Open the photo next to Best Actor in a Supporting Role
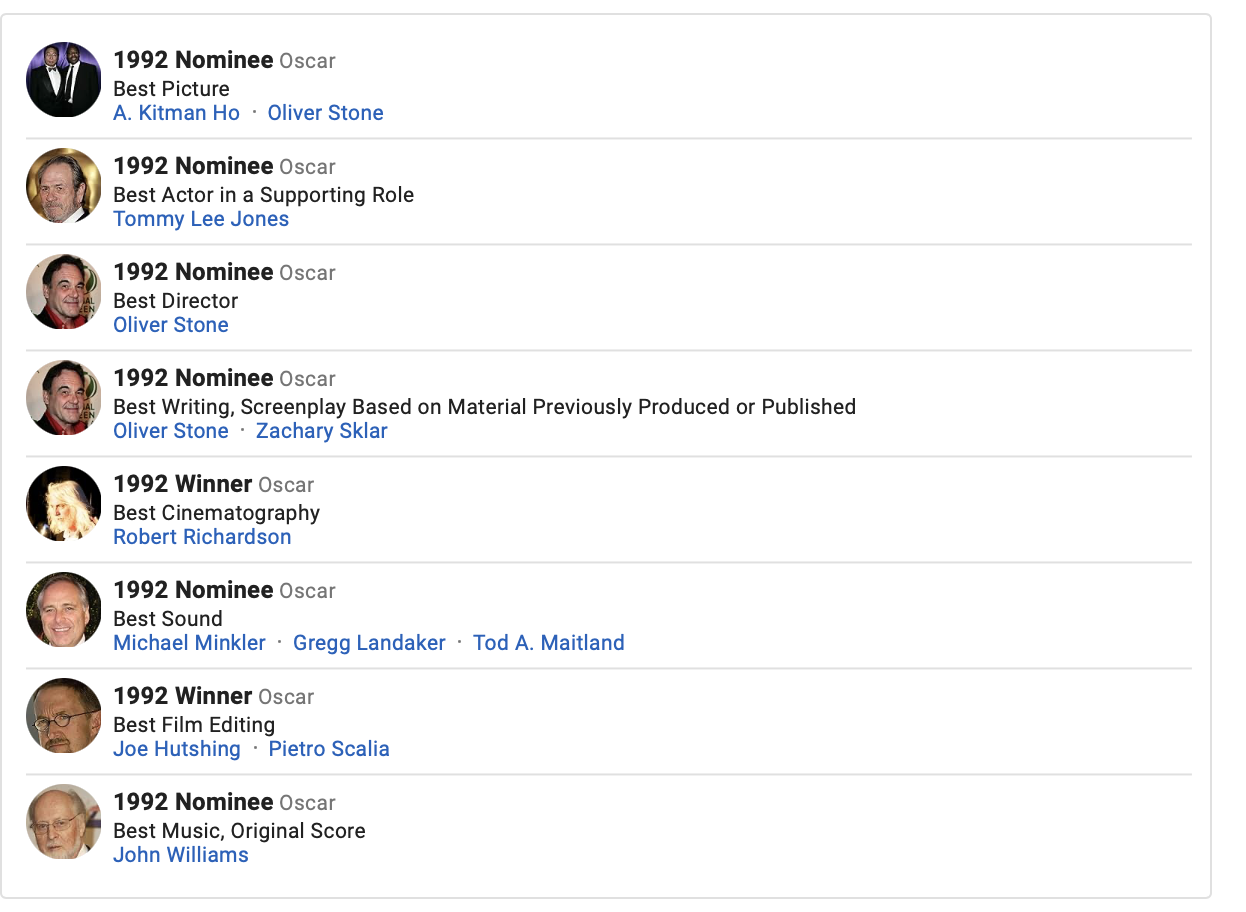The height and width of the screenshot is (912, 1246). pos(64,186)
